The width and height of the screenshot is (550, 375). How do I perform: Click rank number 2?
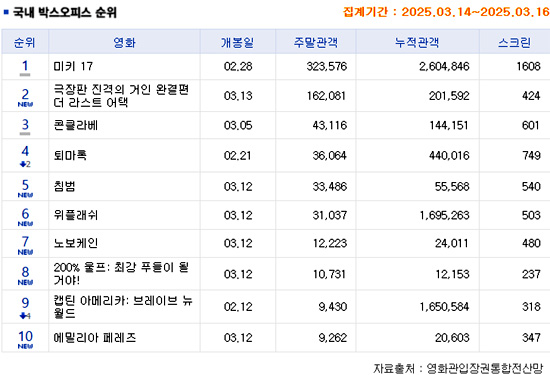25,94
